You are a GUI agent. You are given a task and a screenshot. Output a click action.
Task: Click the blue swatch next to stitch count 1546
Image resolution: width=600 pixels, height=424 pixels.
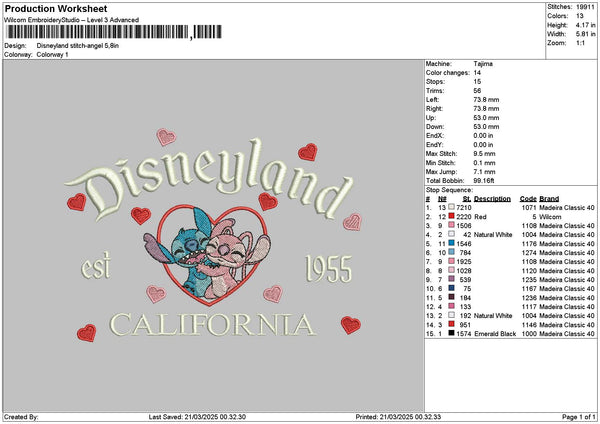(x=452, y=243)
